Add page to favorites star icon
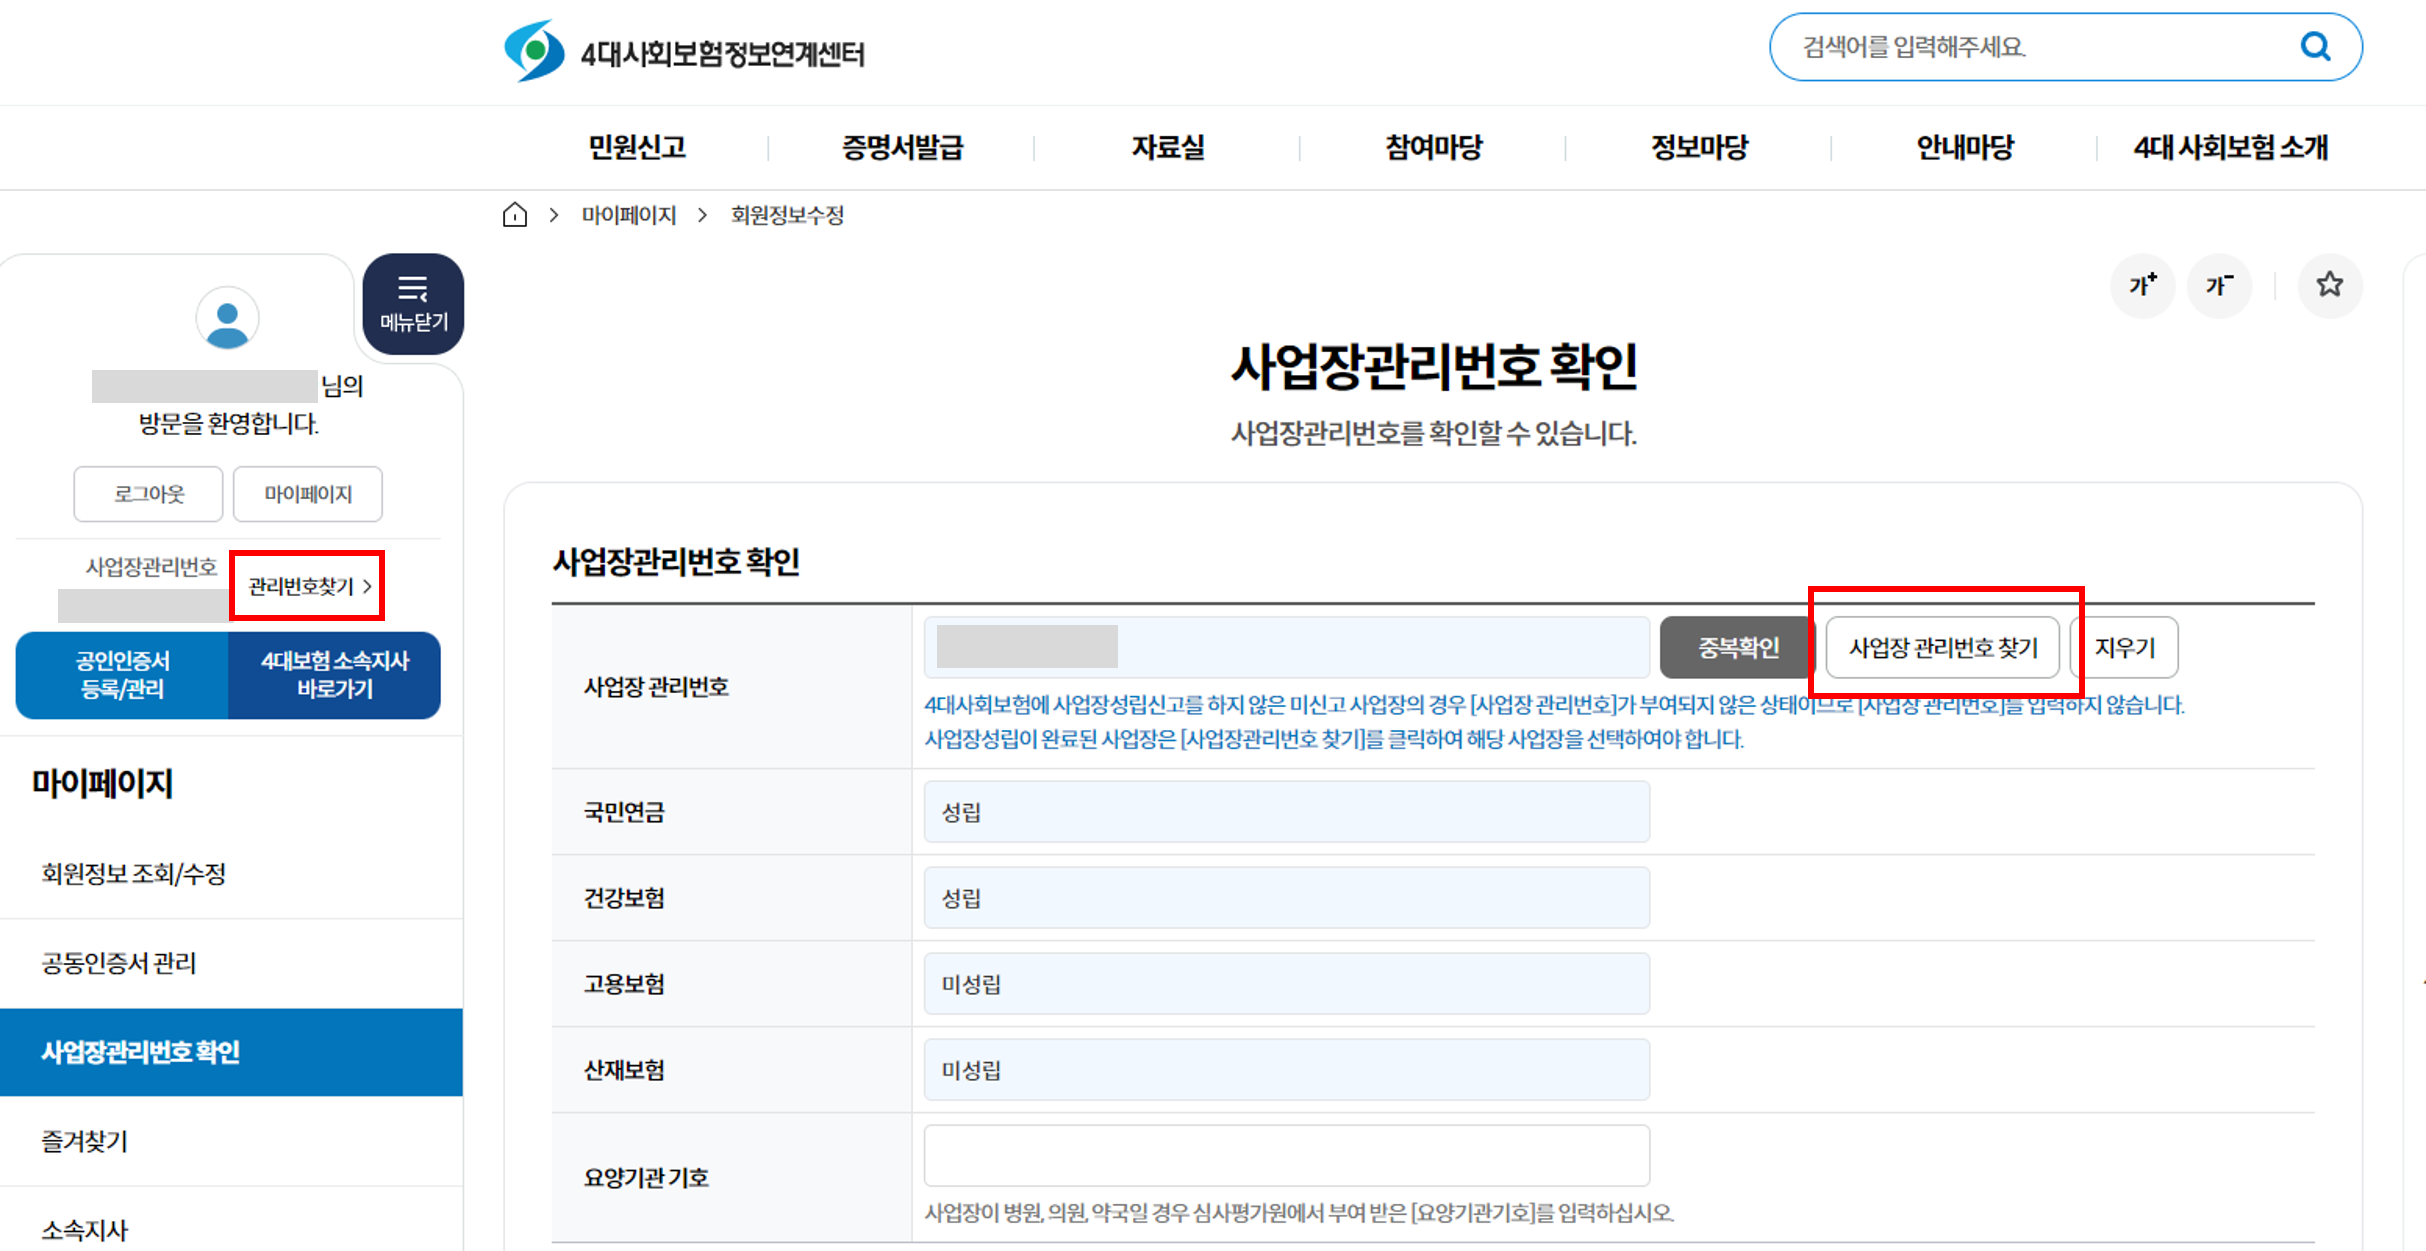 pyautogui.click(x=2329, y=286)
